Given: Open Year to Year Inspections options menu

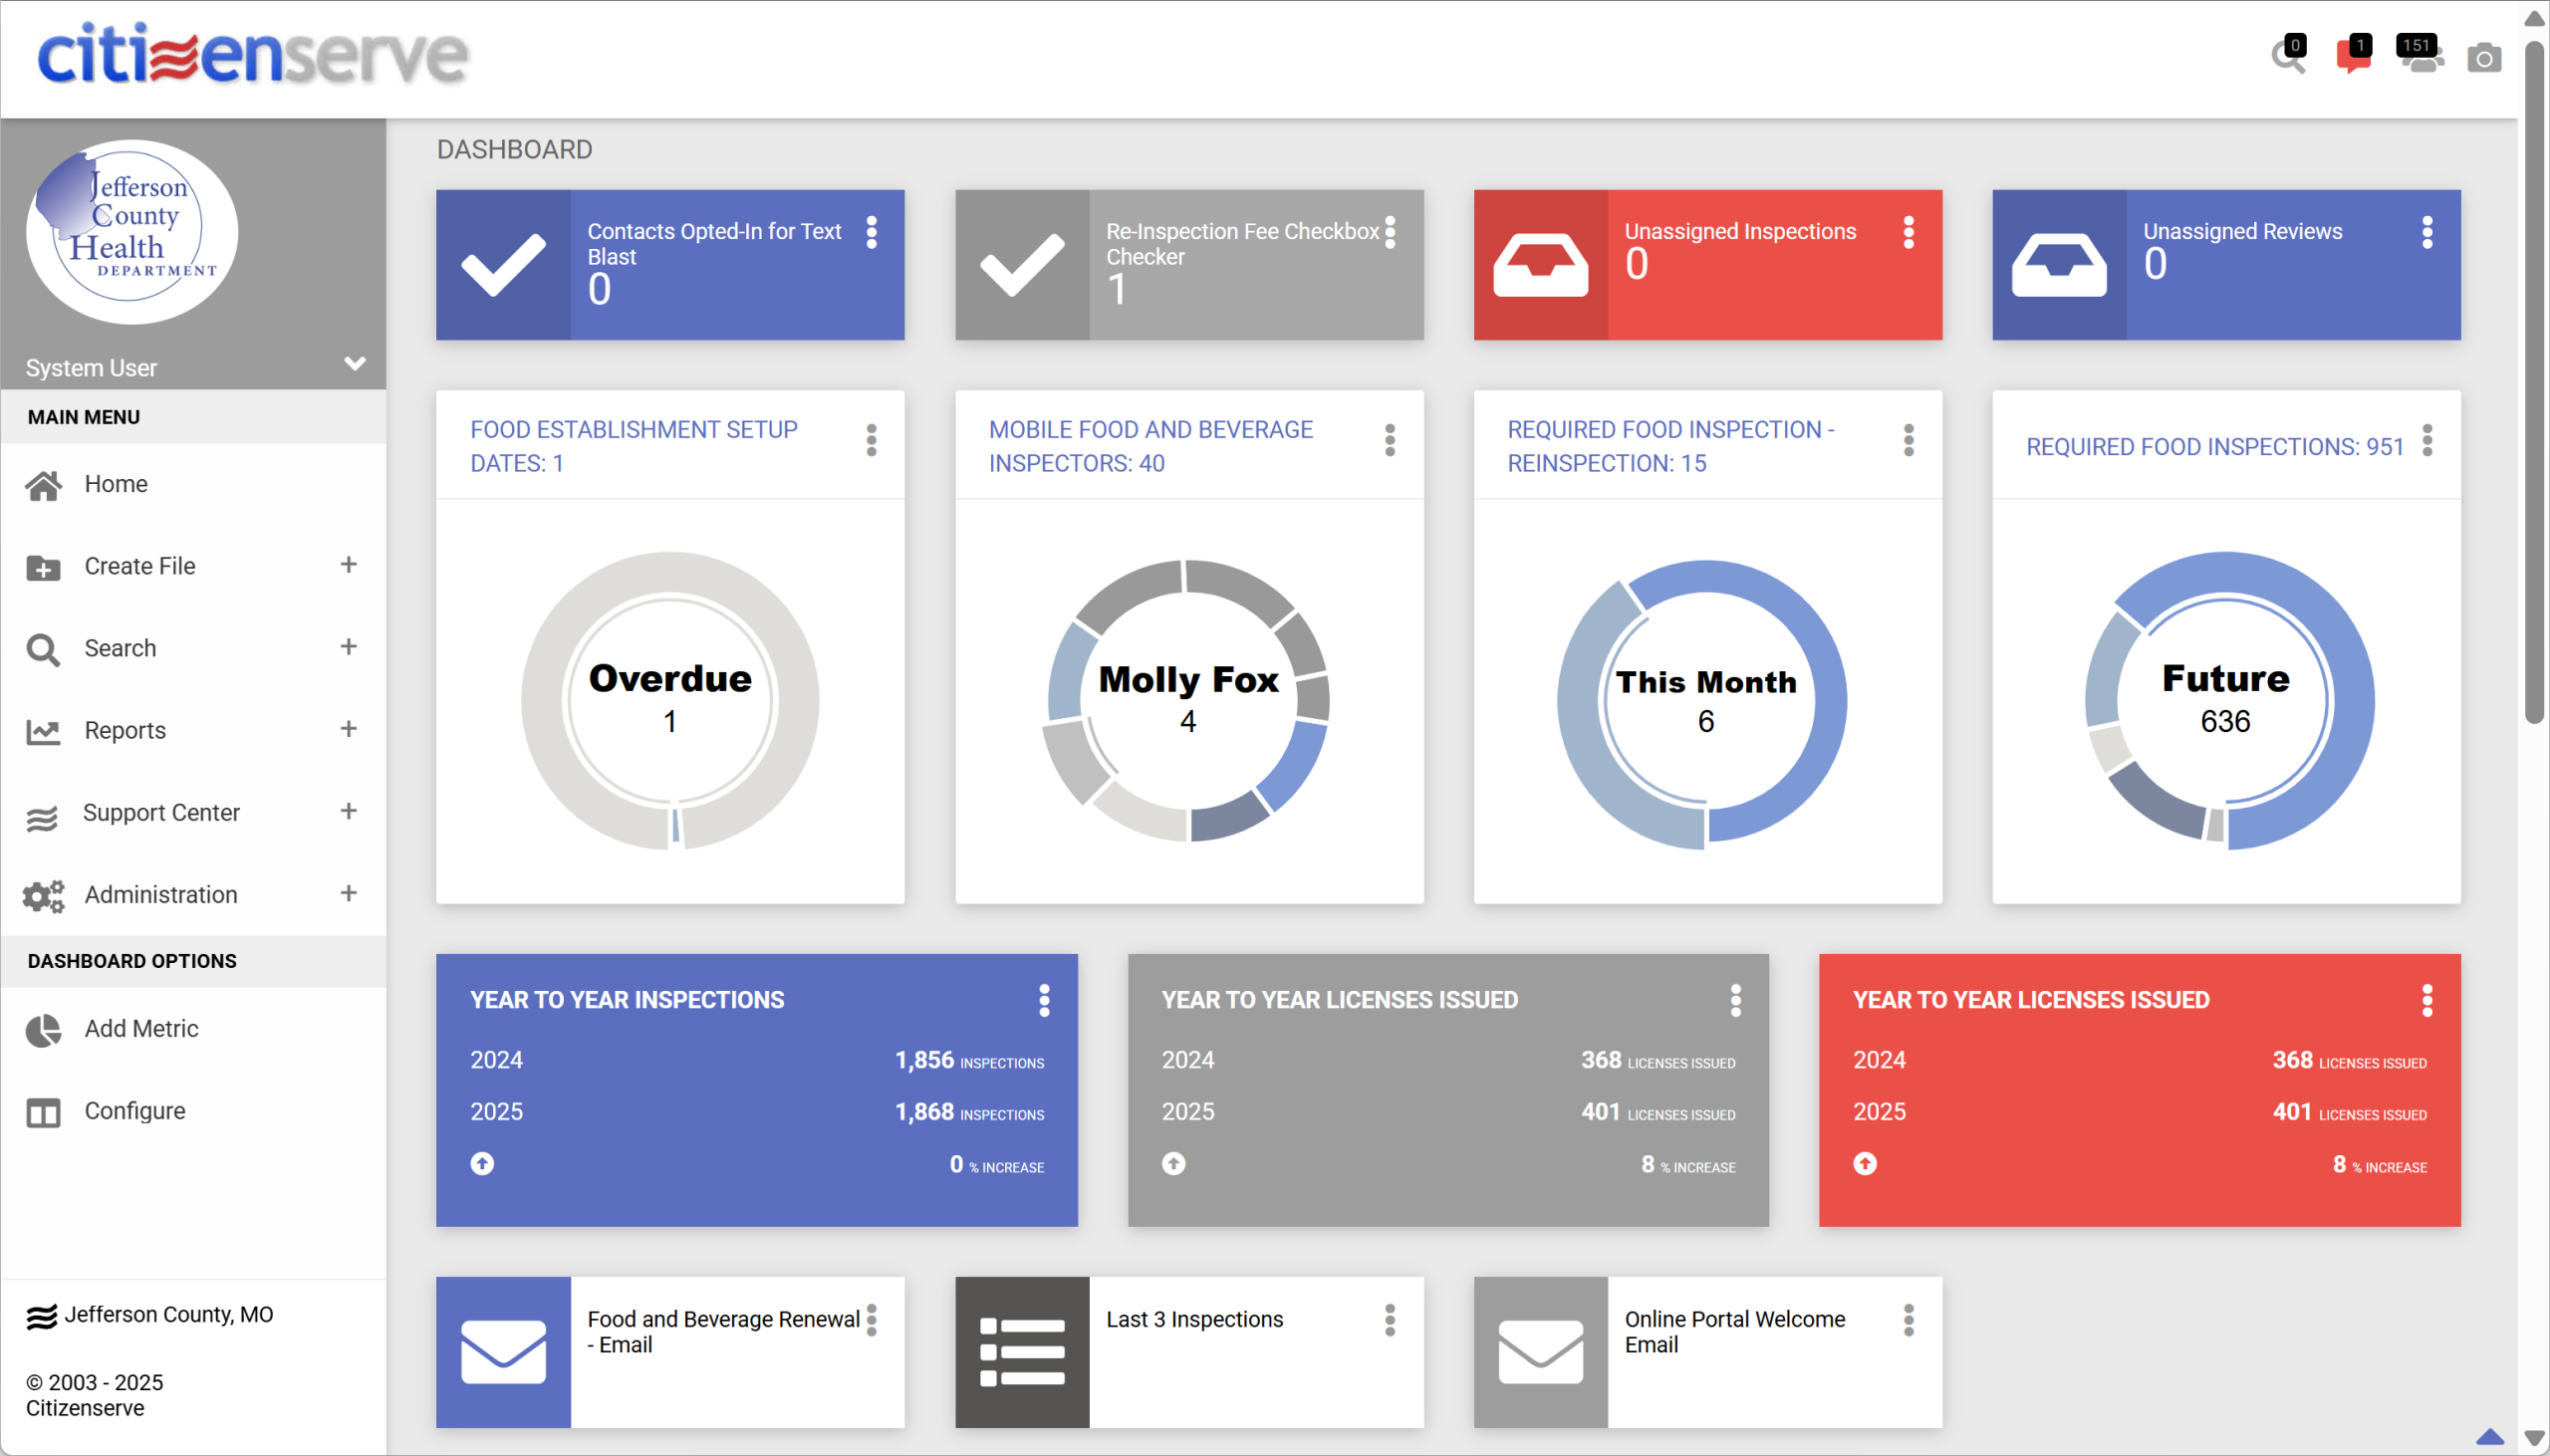Looking at the screenshot, I should click(x=1044, y=1000).
